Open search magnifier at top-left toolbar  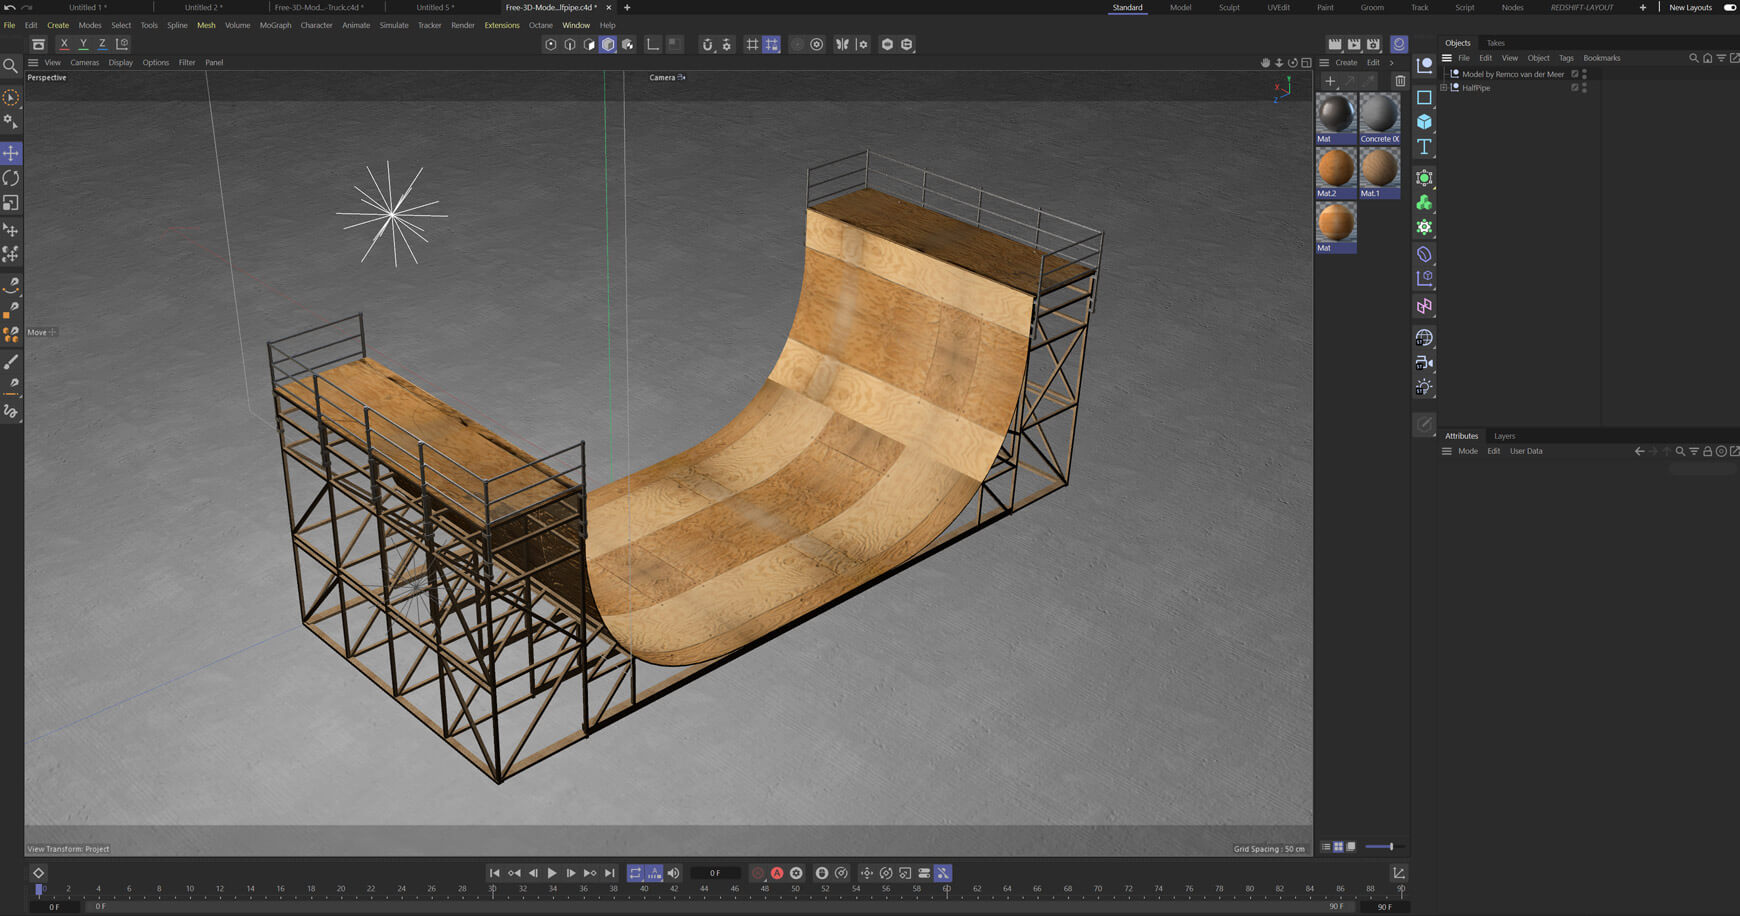pos(10,66)
